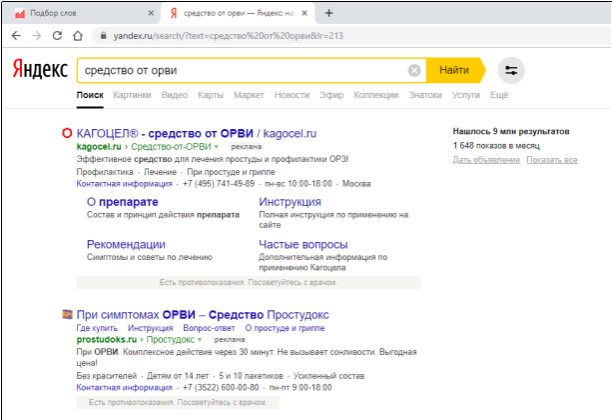613x420 pixels.
Task: Open search settings sliders icon
Action: pyautogui.click(x=511, y=70)
